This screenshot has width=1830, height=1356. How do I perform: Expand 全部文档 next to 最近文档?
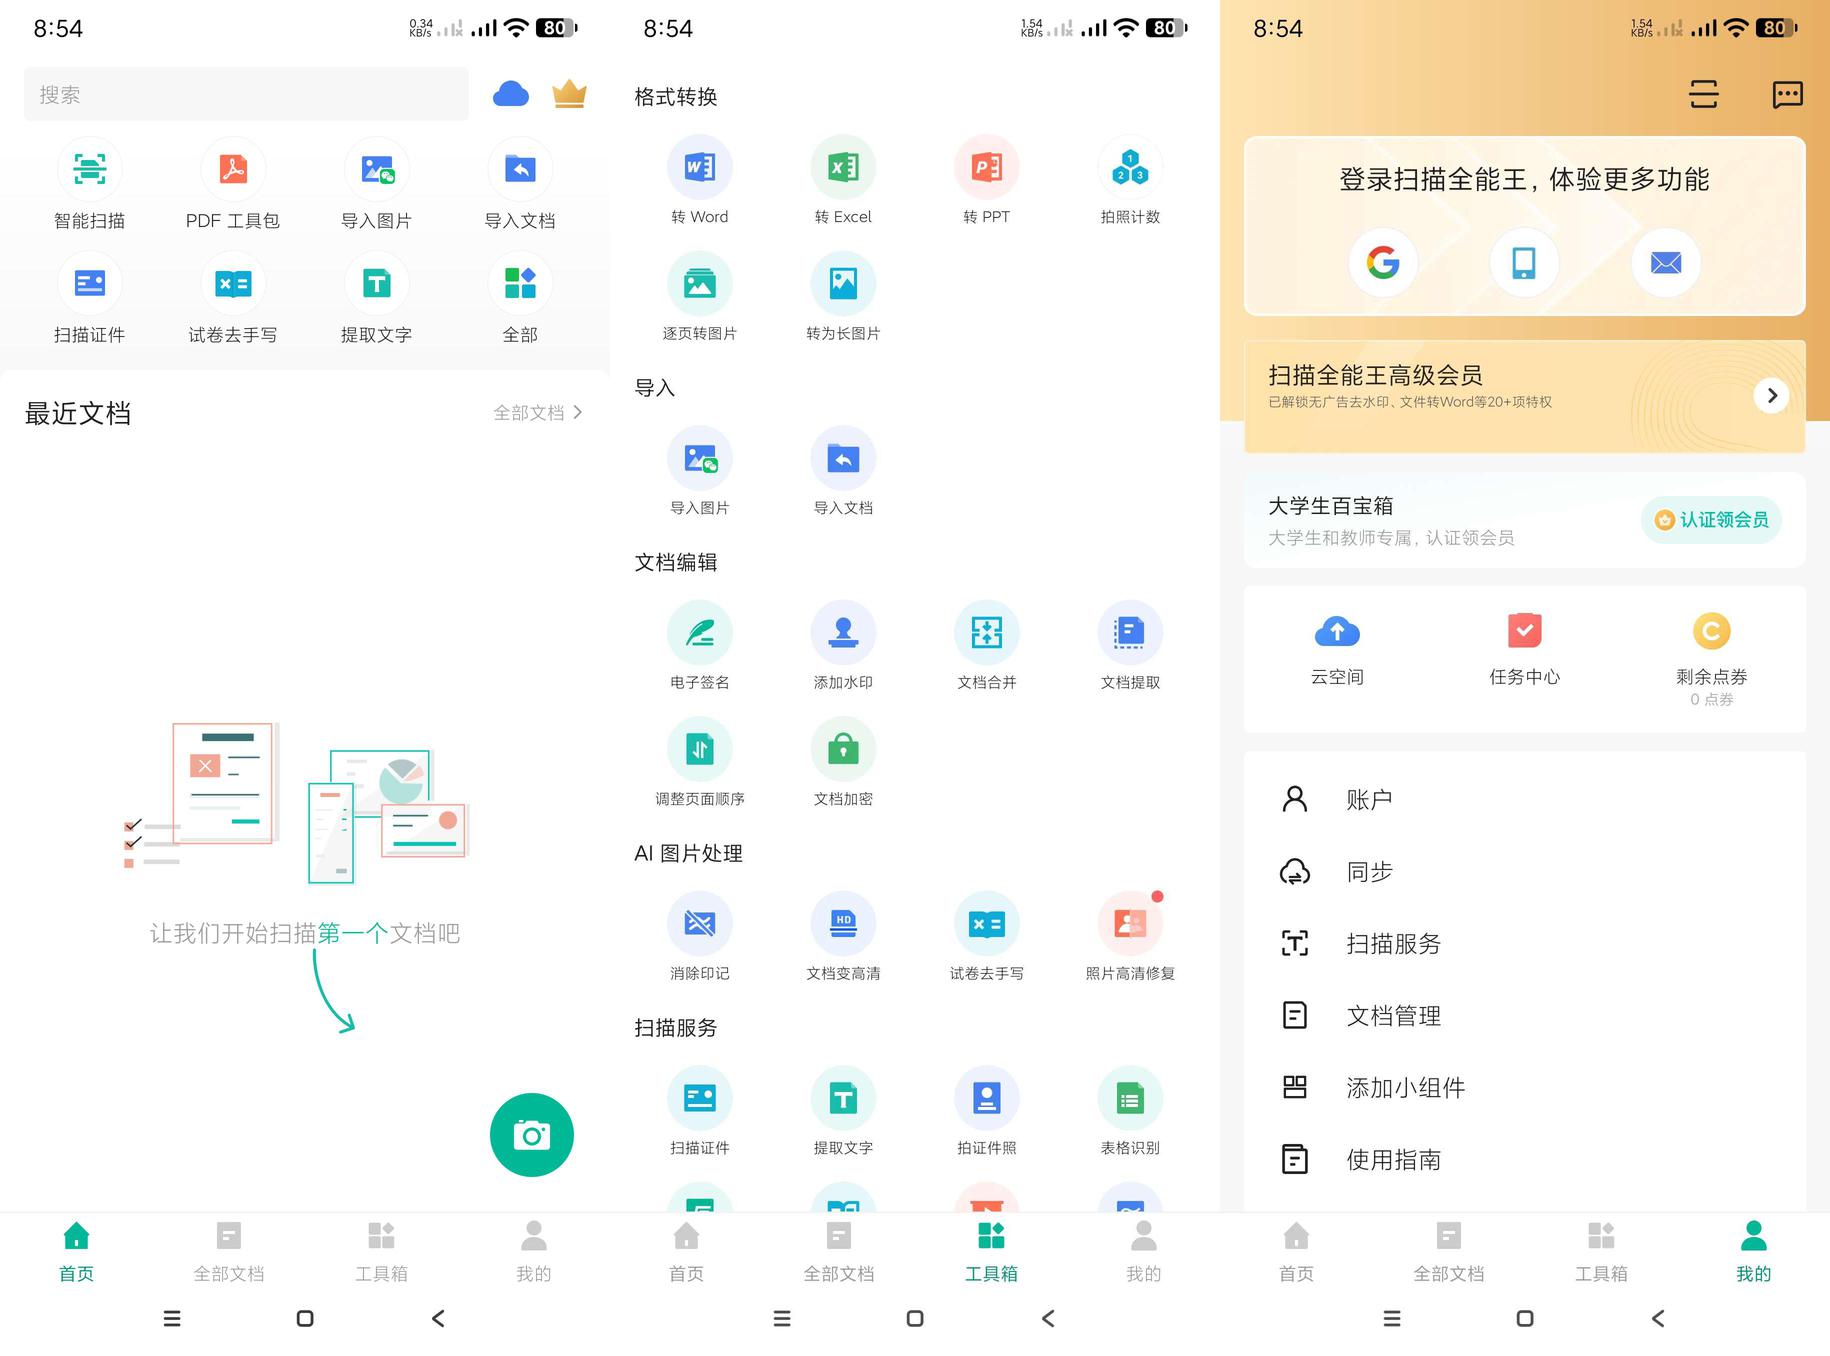coord(537,413)
